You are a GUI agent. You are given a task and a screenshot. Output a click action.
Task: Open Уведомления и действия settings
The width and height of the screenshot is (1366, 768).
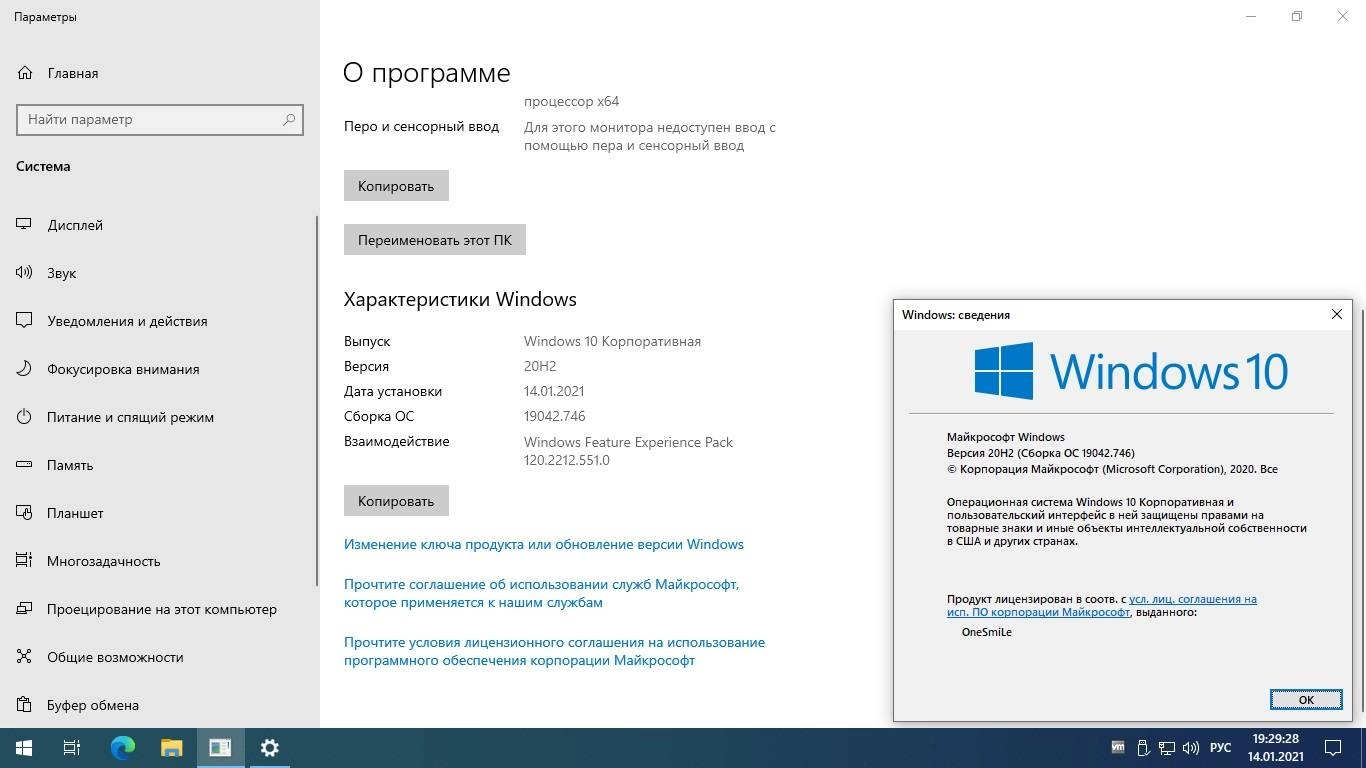(x=127, y=321)
